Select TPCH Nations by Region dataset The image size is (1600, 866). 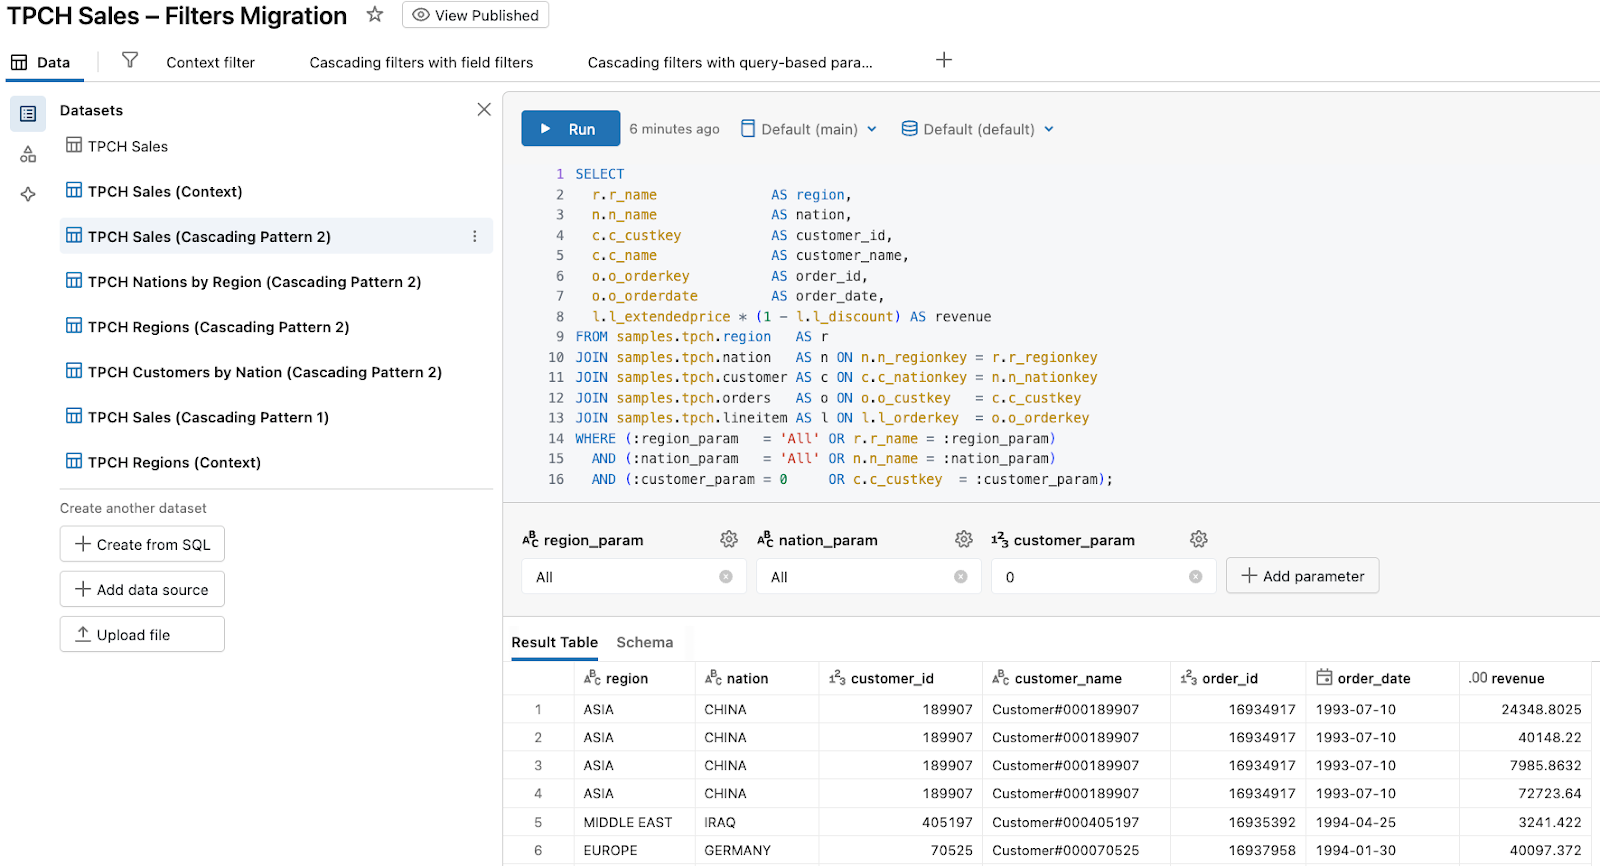click(276, 282)
